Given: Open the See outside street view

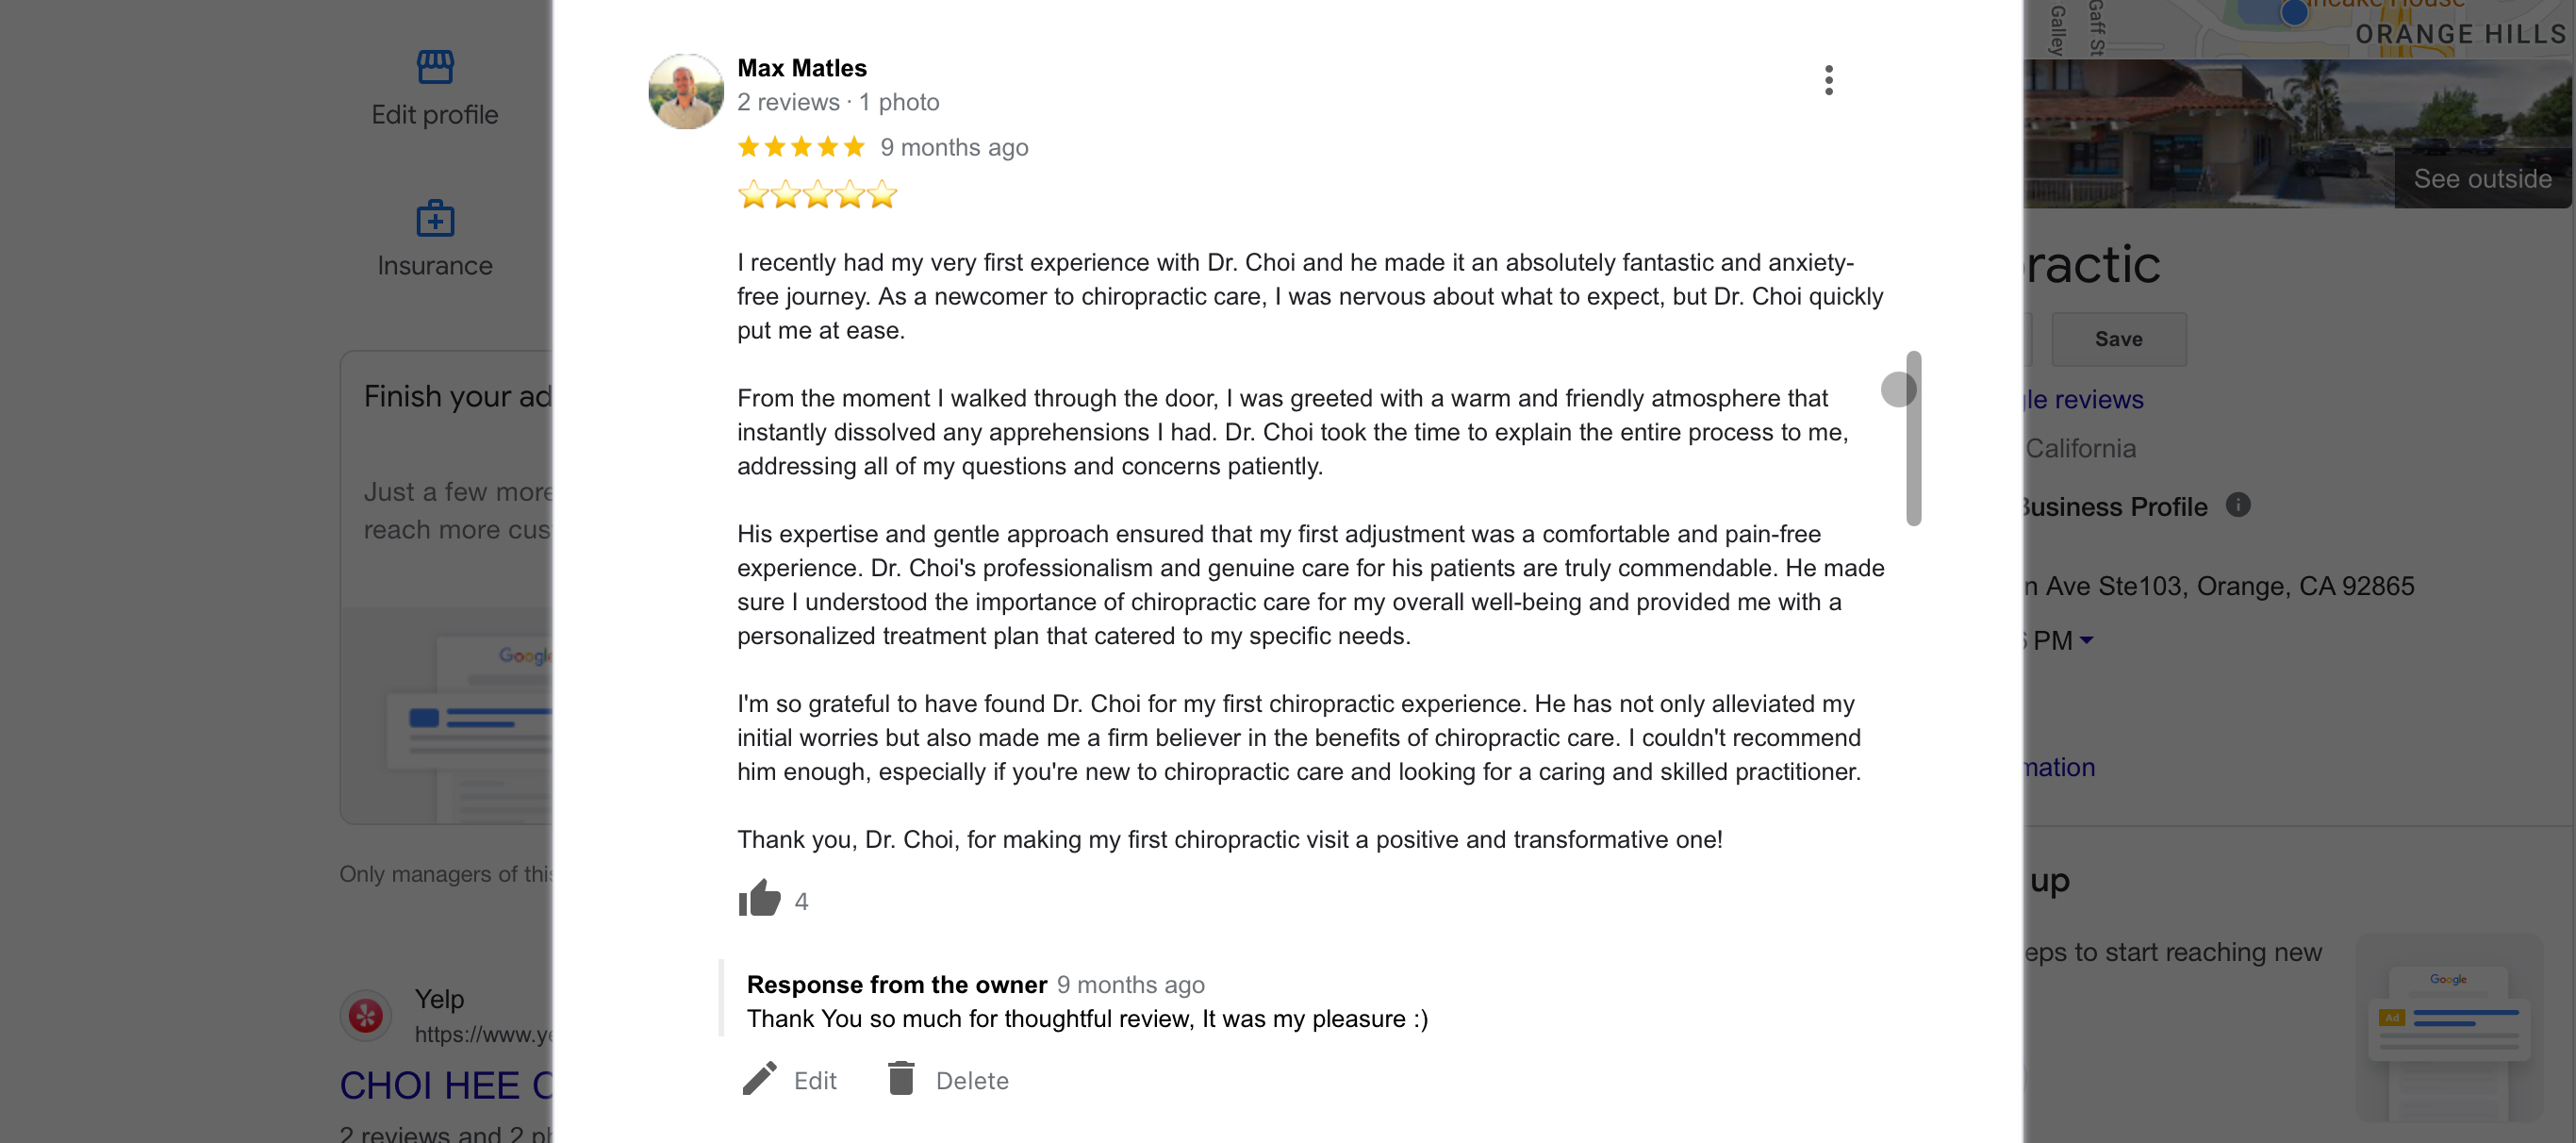Looking at the screenshot, I should pyautogui.click(x=2482, y=179).
